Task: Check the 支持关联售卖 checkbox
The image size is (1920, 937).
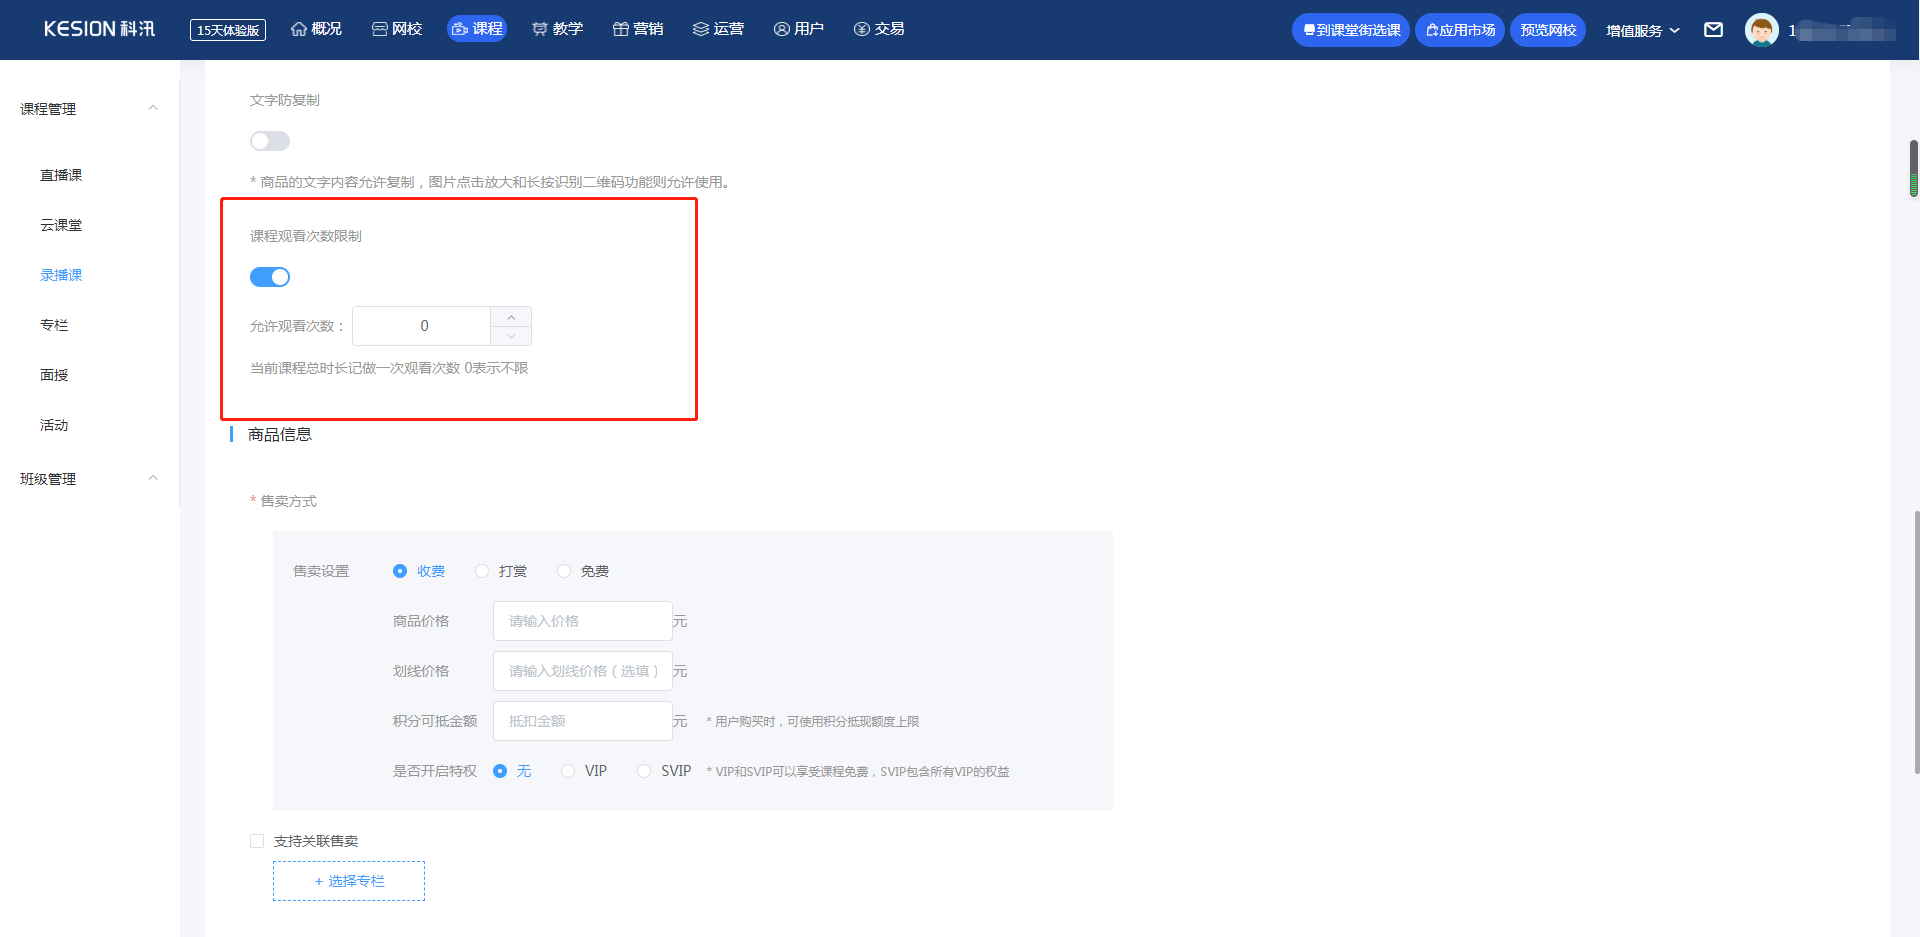Action: click(x=257, y=841)
